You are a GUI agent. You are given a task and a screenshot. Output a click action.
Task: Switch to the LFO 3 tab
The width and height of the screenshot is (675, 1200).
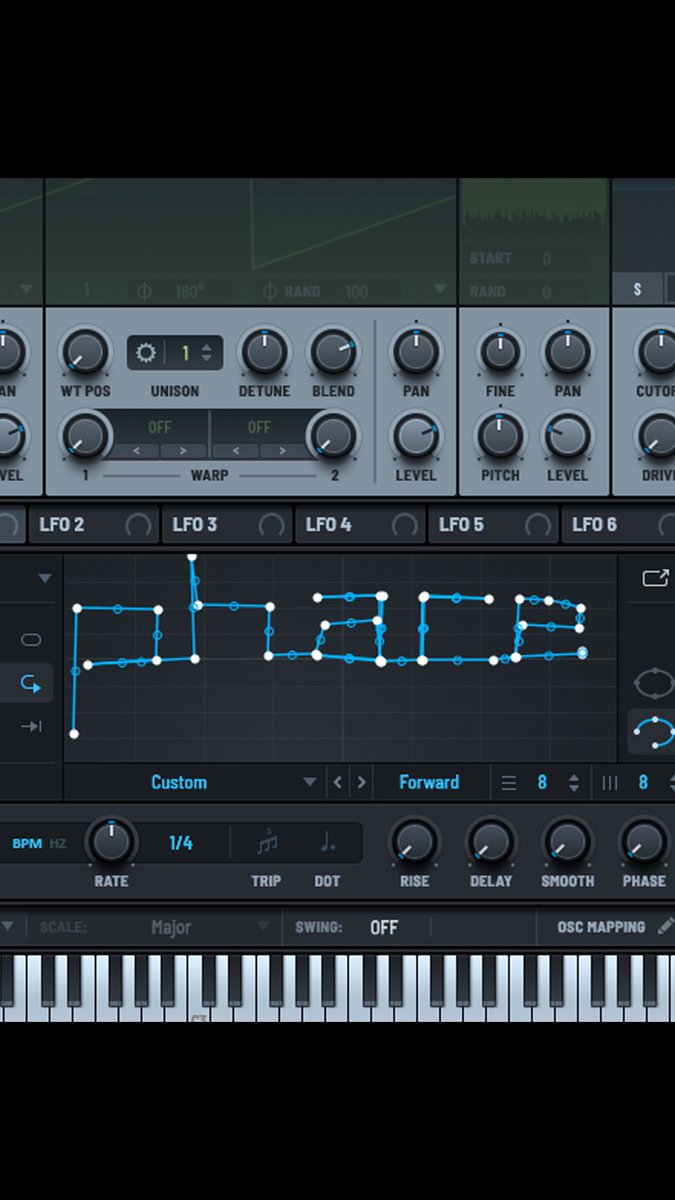click(195, 524)
